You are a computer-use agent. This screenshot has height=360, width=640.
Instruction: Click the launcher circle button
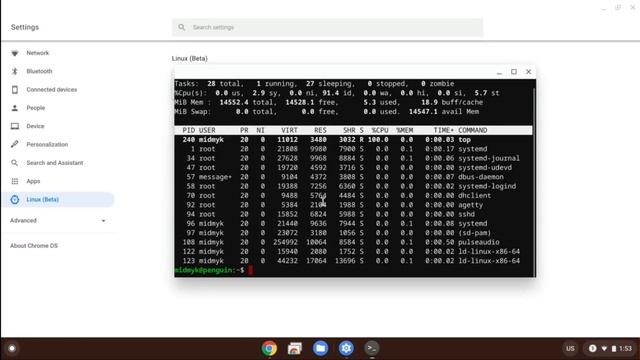click(12, 348)
